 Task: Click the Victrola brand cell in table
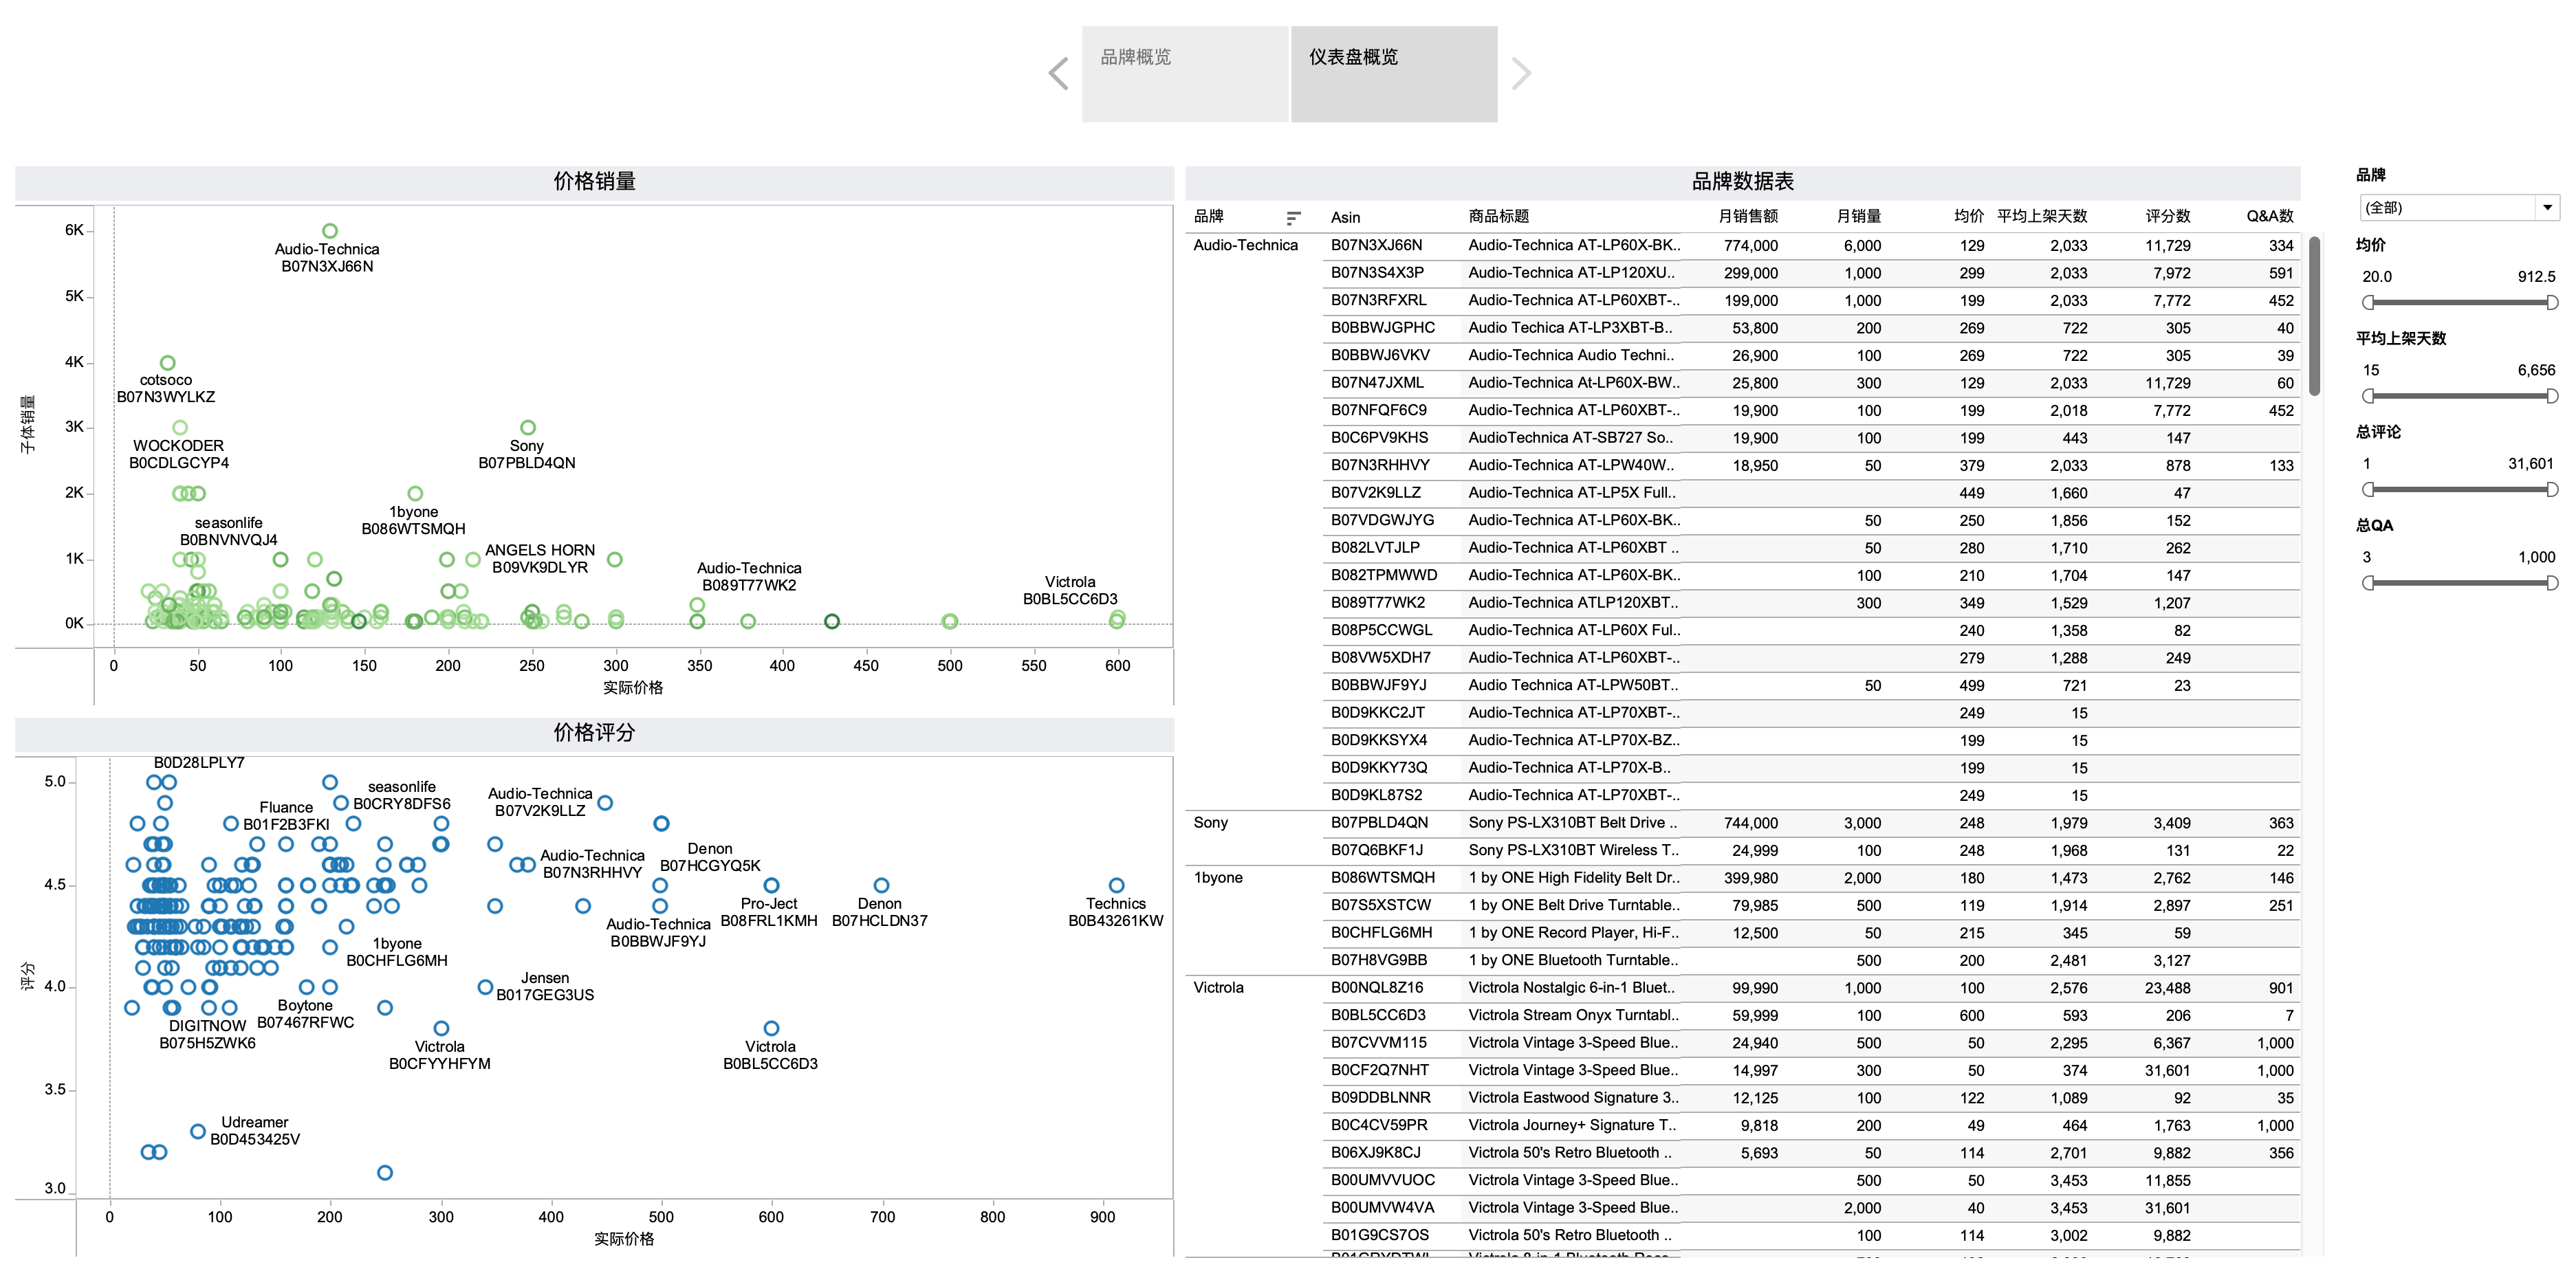tap(1218, 988)
